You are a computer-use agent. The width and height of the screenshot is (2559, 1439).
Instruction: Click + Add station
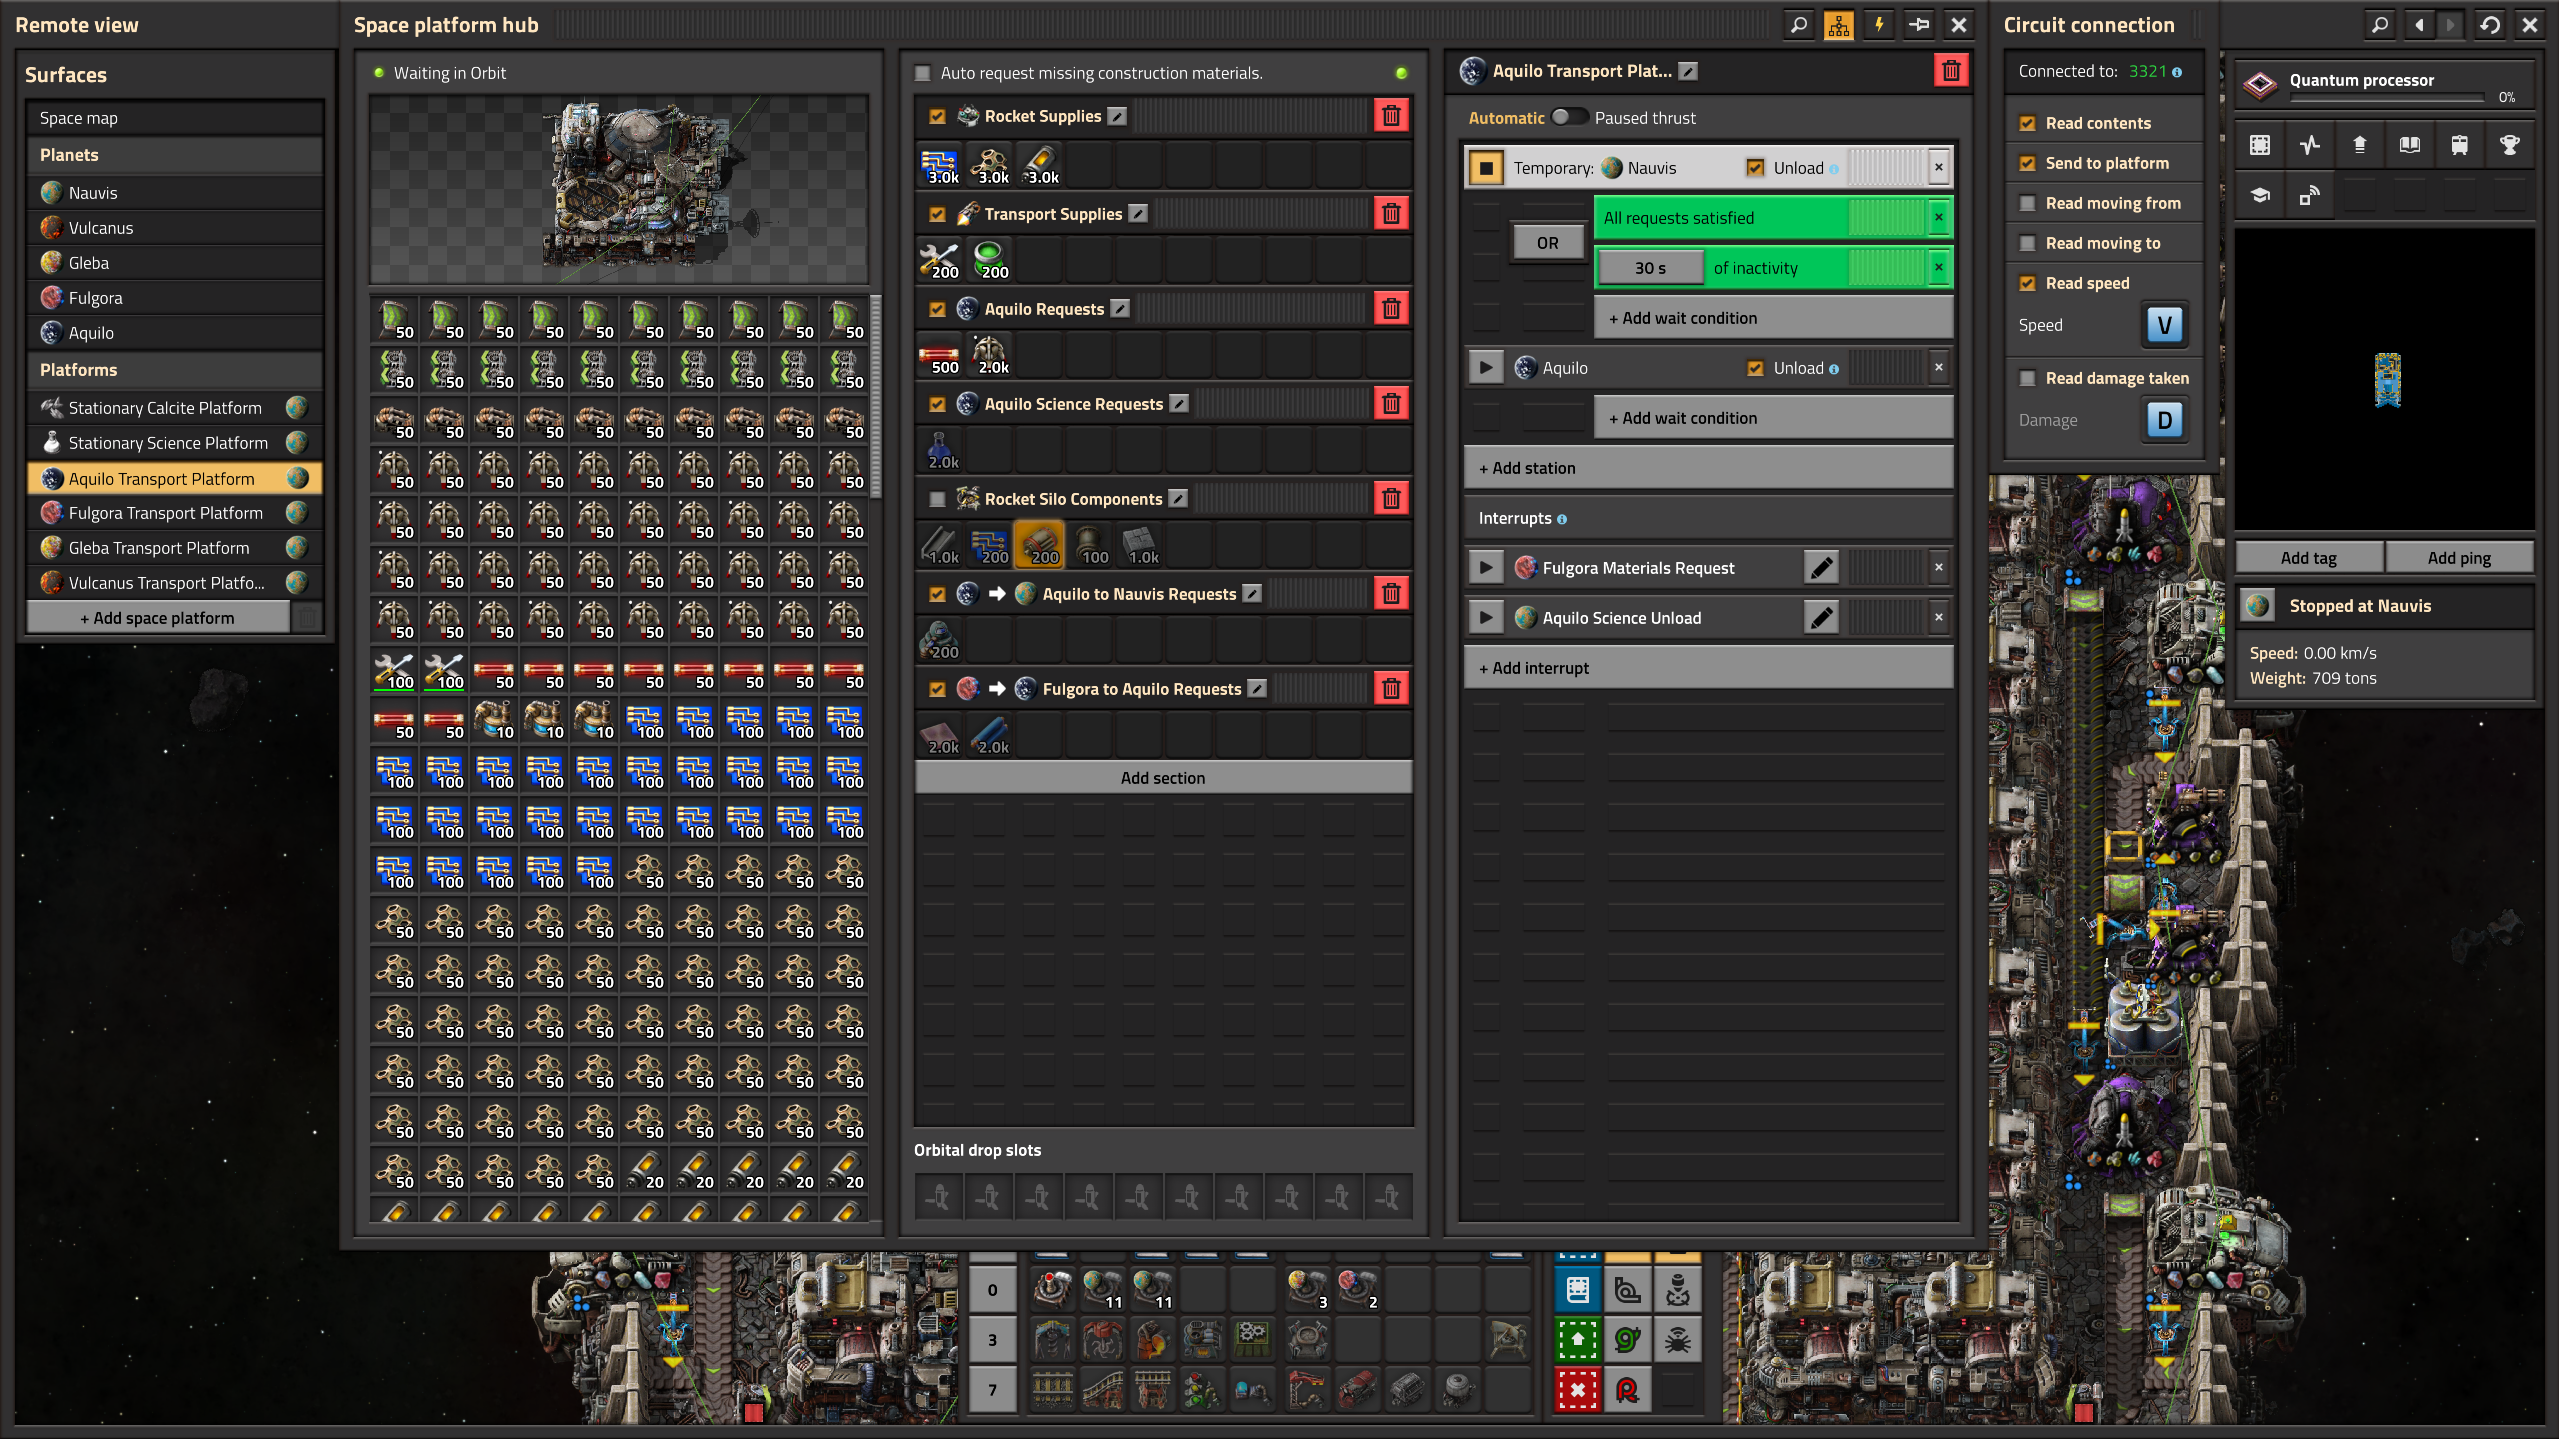[1708, 468]
